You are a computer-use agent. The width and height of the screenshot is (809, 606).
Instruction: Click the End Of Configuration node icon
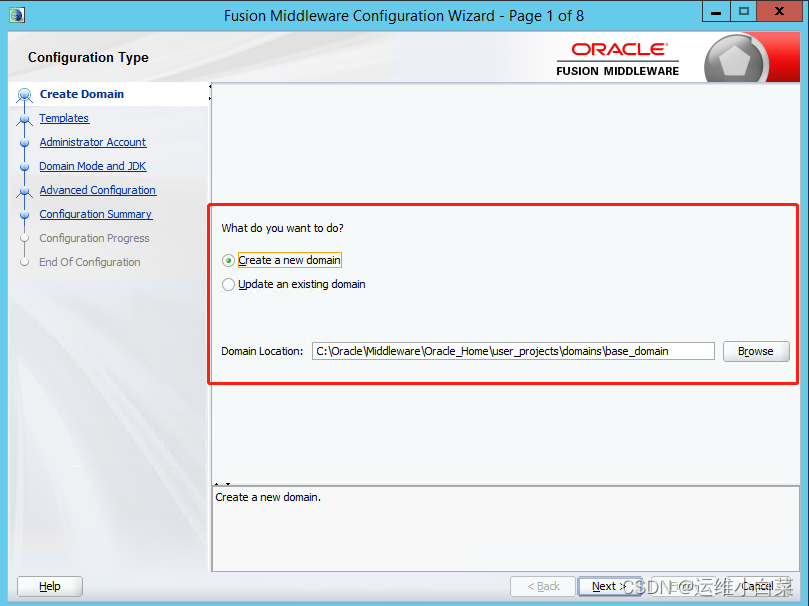pos(24,262)
